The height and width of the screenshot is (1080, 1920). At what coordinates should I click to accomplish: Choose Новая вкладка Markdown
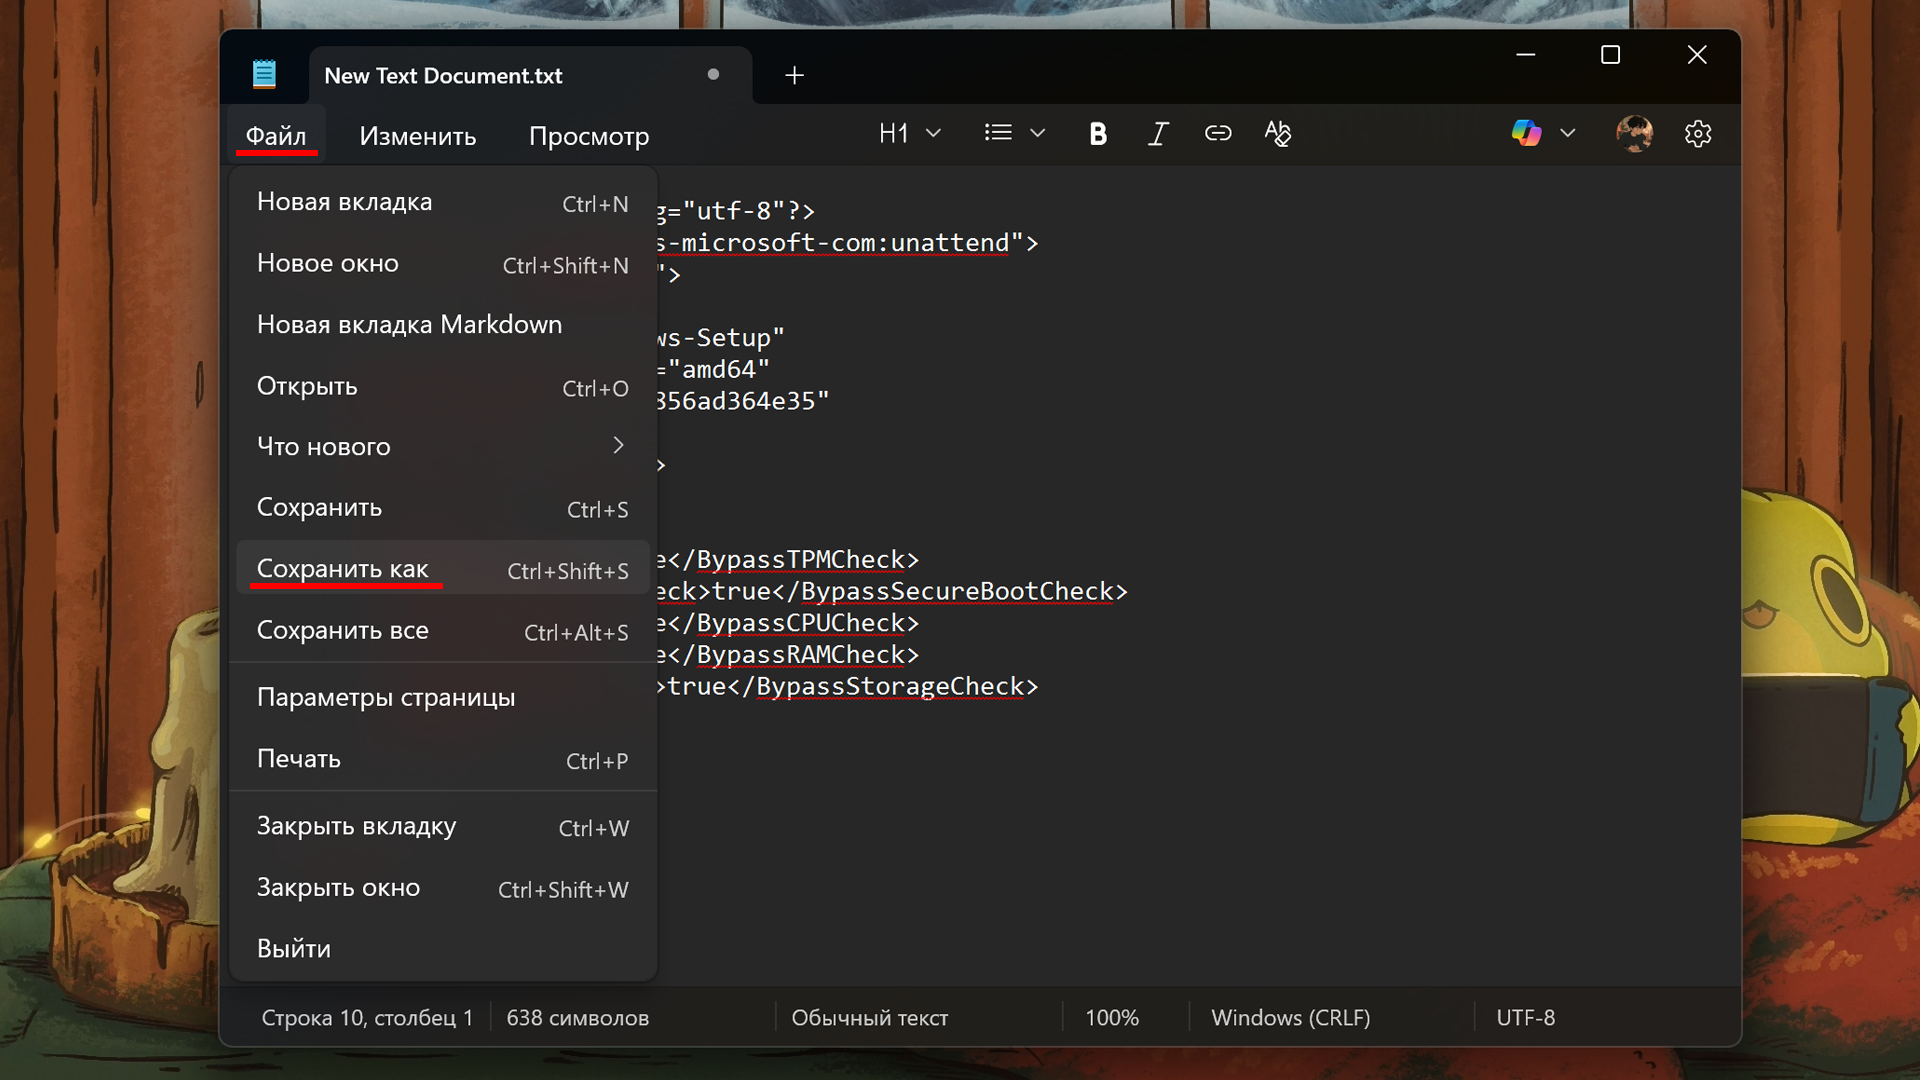409,324
